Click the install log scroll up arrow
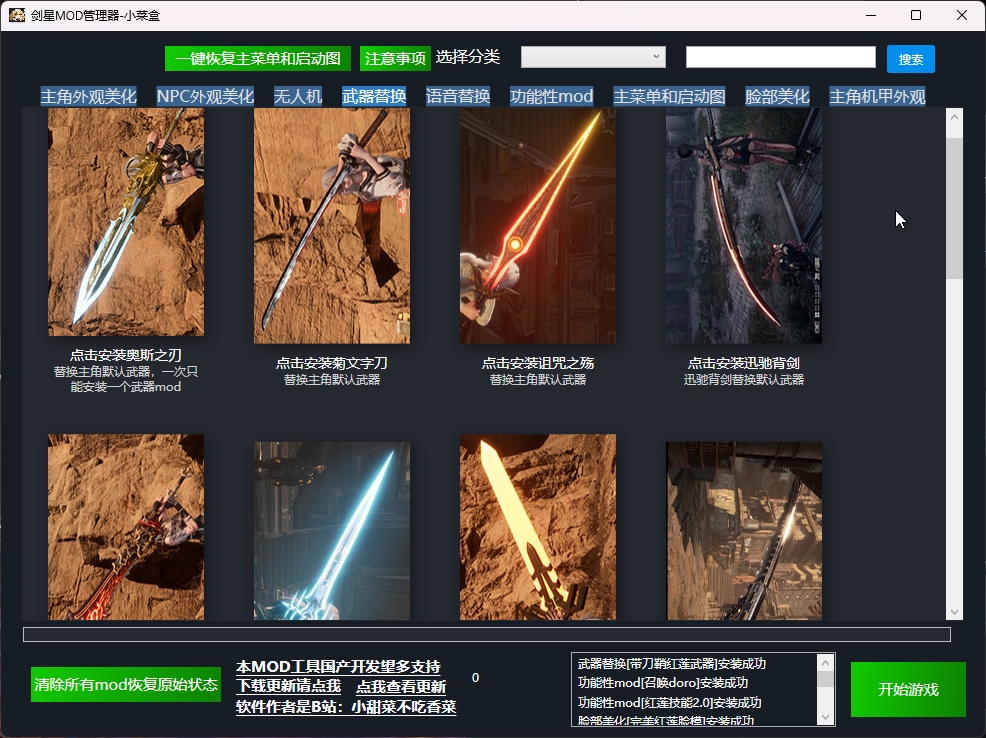 click(826, 663)
